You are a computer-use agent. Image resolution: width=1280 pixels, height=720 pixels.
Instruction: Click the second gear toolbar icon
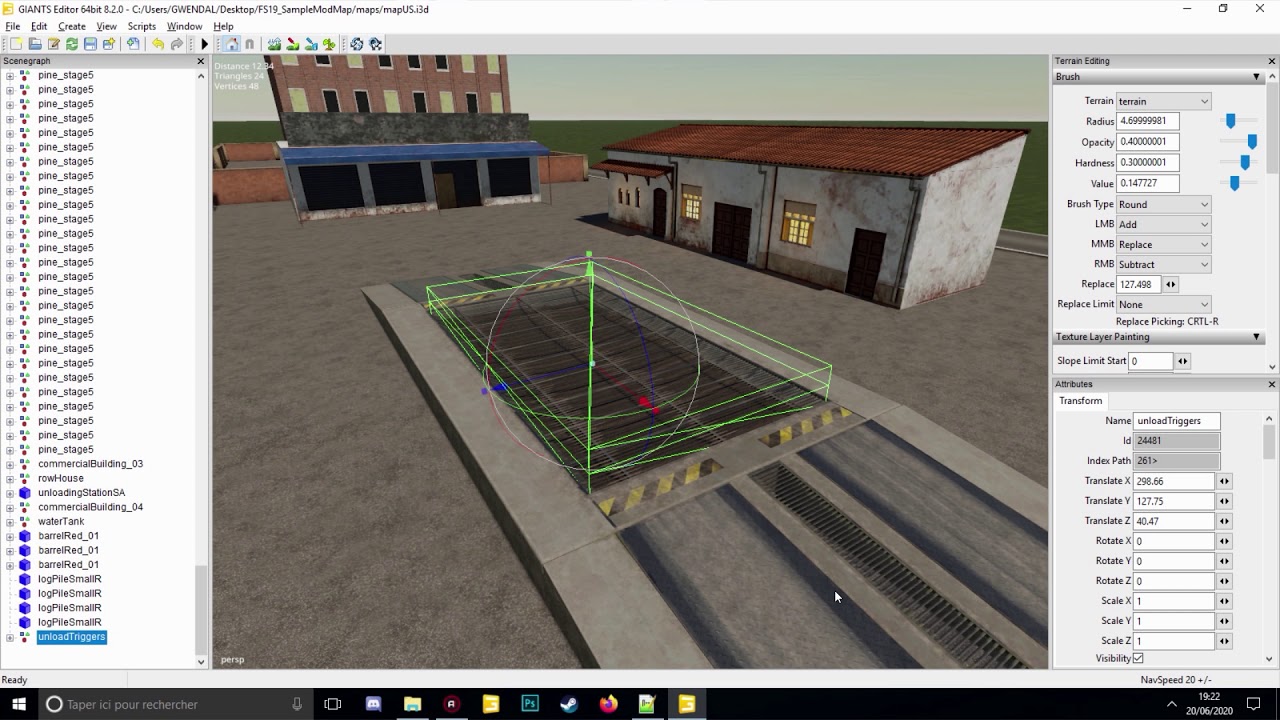tap(375, 44)
